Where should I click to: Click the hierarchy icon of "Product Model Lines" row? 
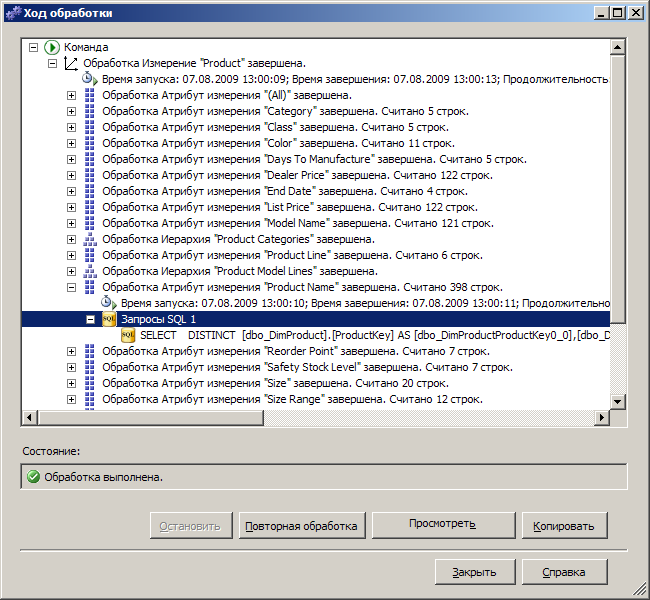pos(90,272)
